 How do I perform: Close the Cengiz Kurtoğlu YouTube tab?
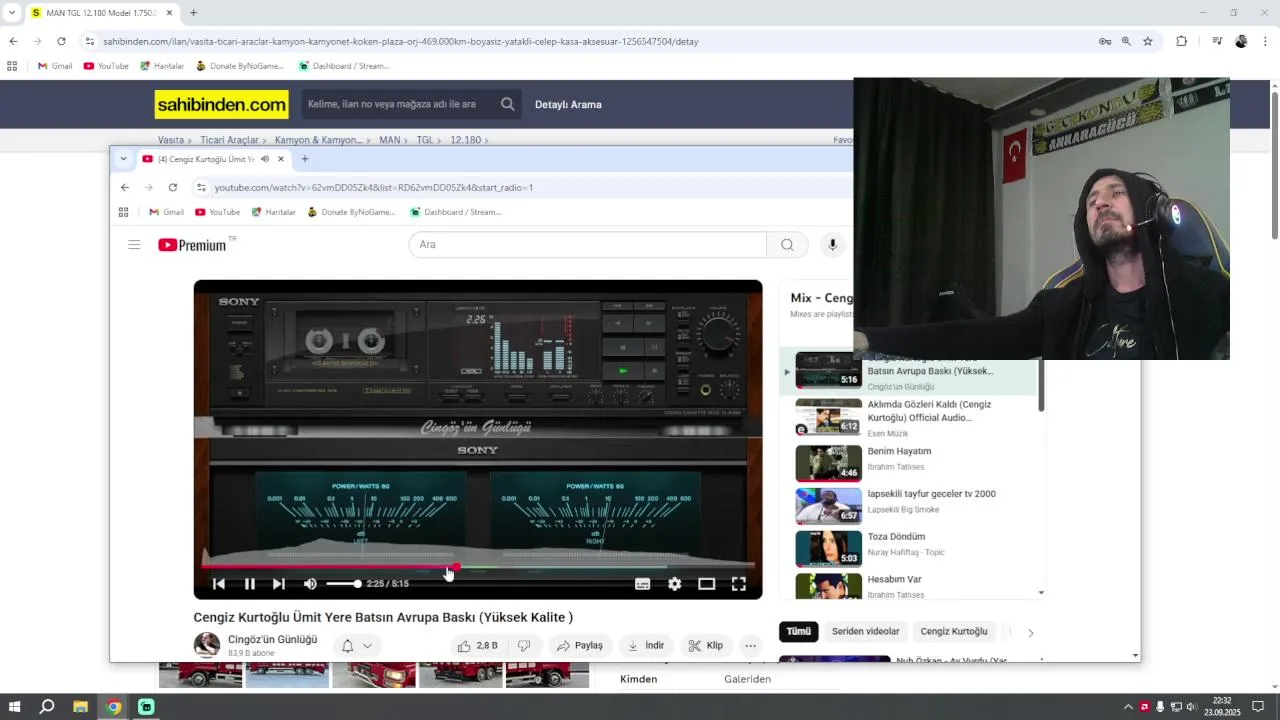281,159
